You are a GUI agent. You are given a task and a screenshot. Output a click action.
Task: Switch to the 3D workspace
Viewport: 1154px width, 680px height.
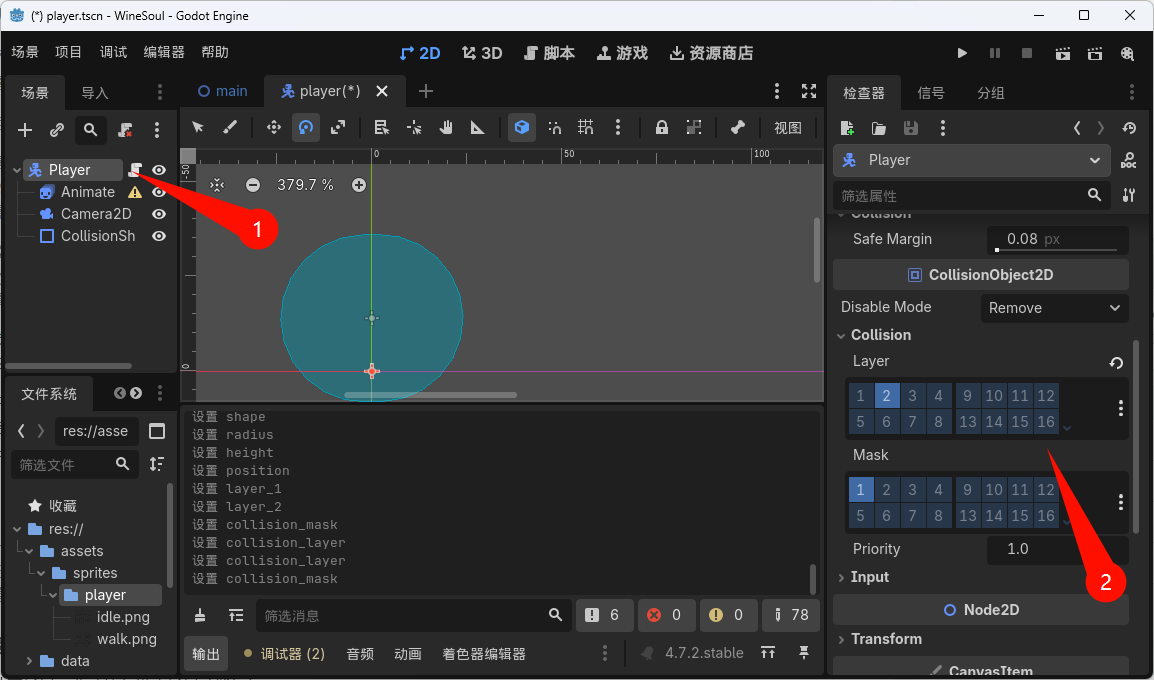coord(482,53)
